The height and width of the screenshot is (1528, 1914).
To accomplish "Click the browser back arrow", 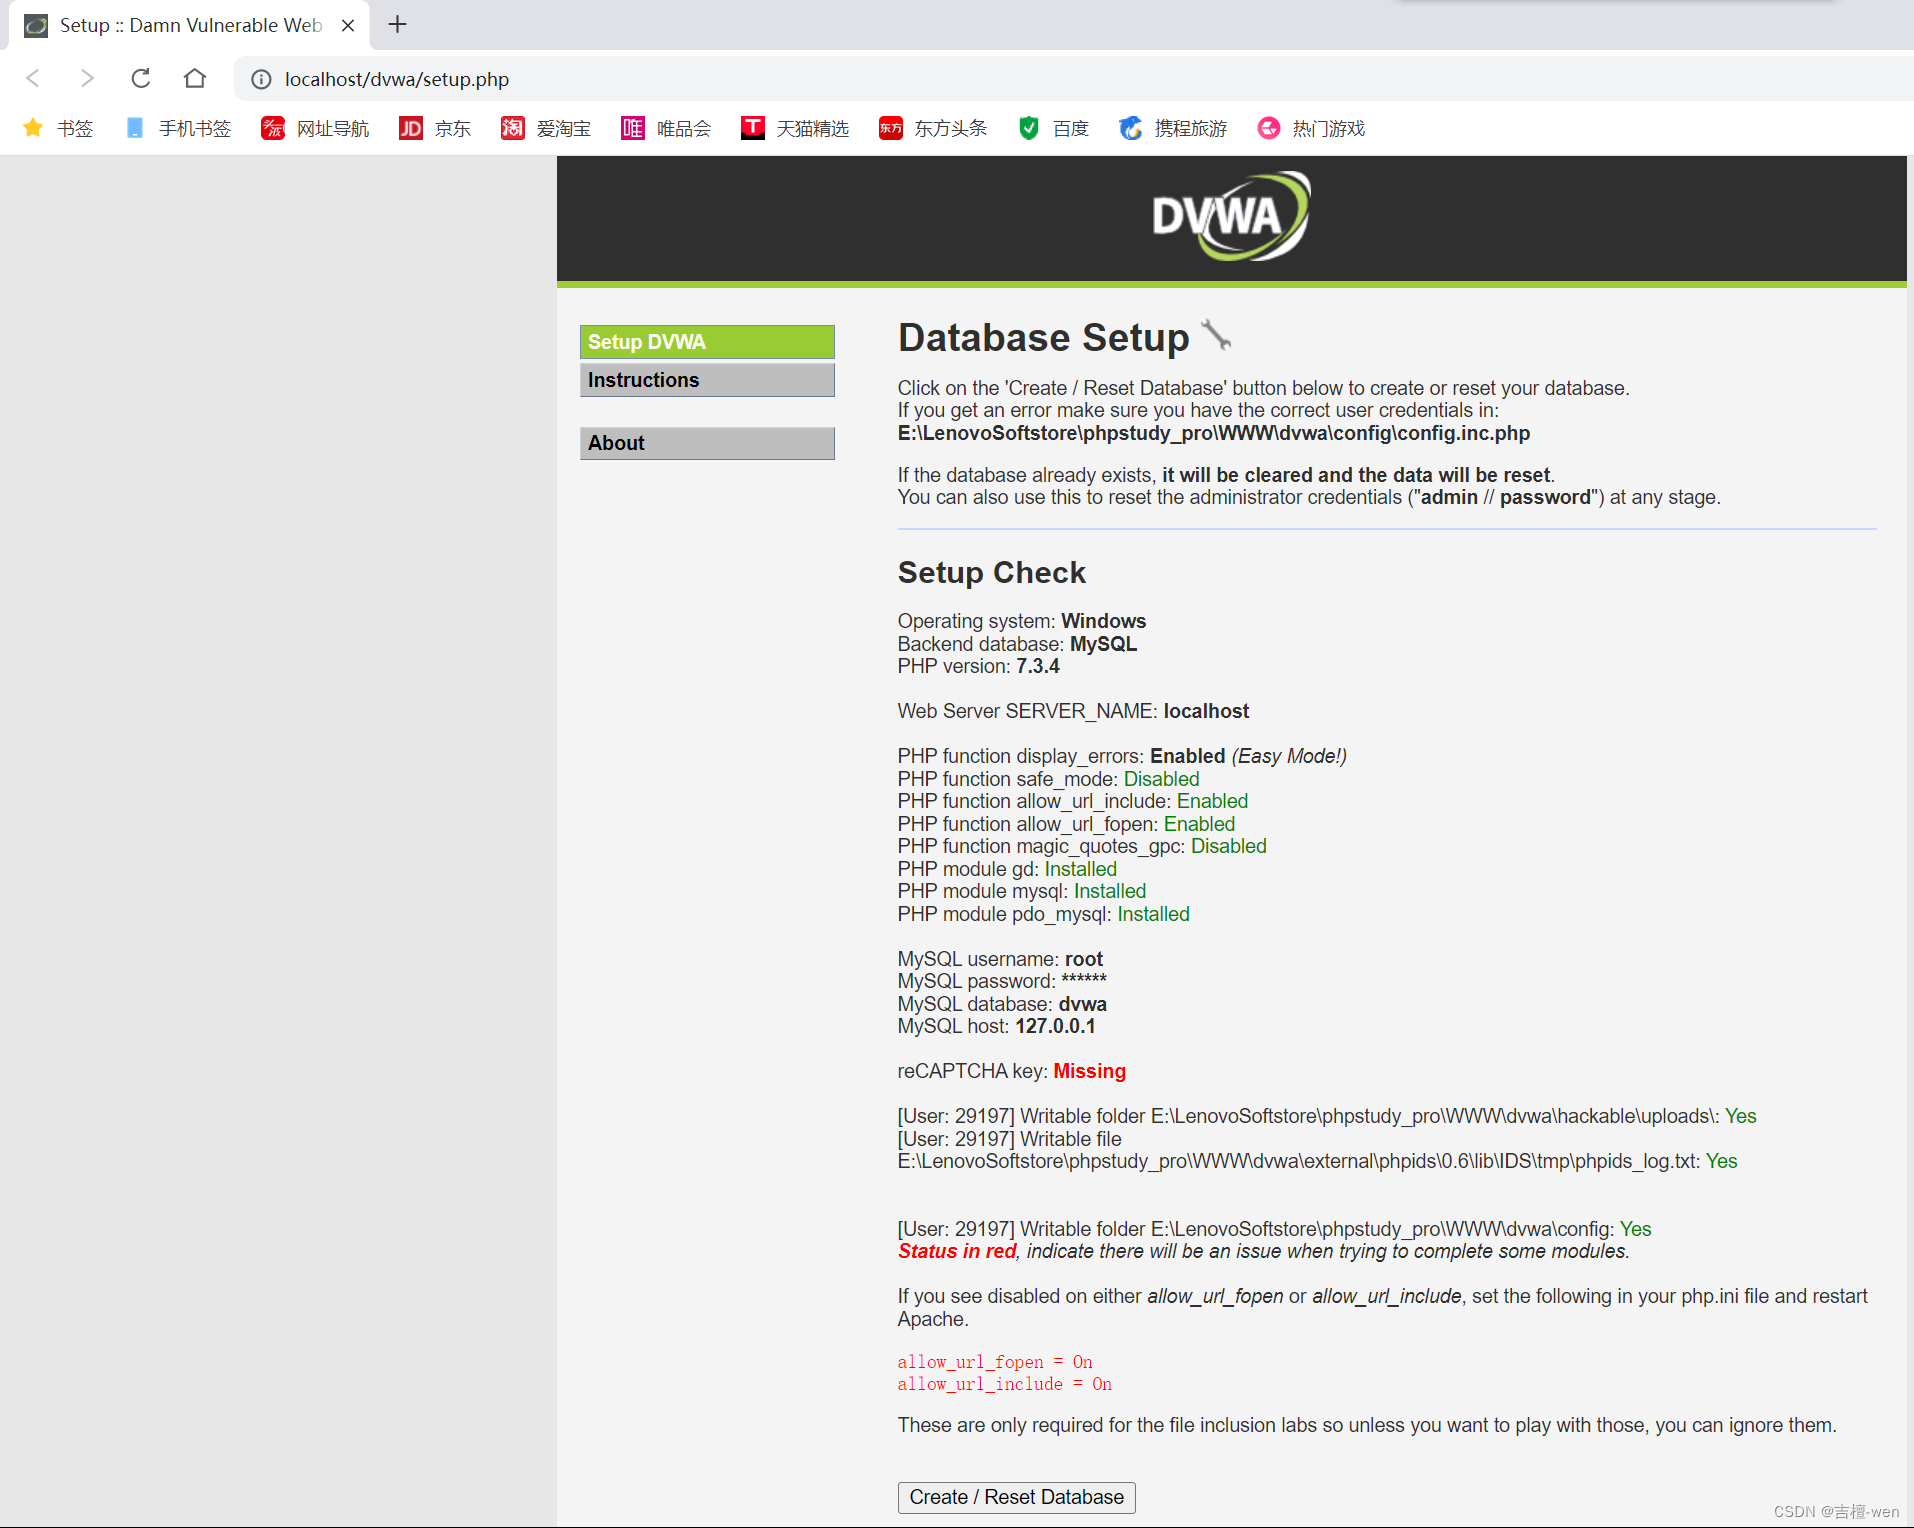I will [33, 78].
